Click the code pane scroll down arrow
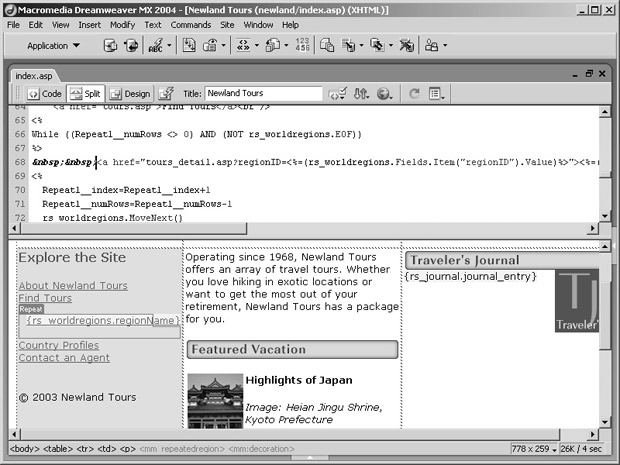Image resolution: width=620 pixels, height=465 pixels. click(605, 216)
